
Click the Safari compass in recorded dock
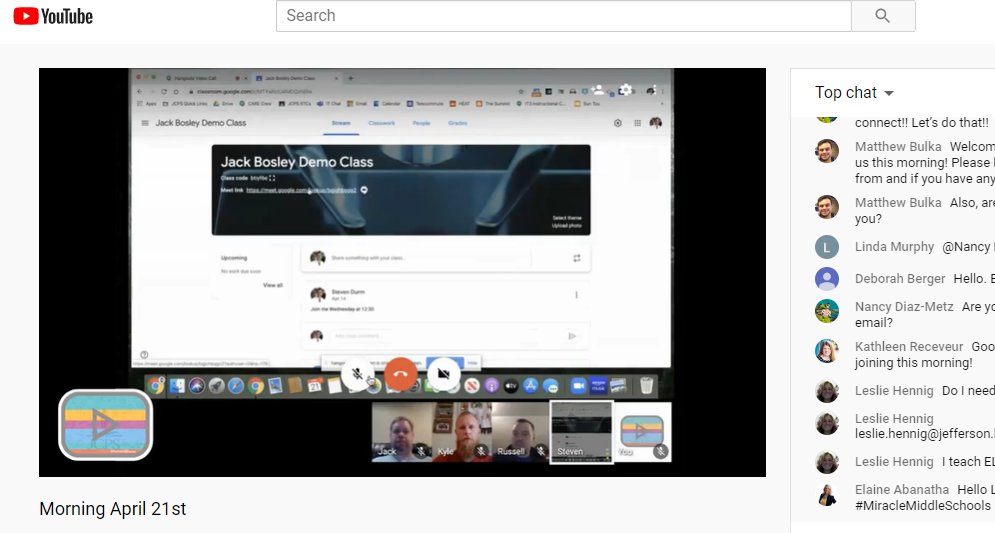tap(235, 385)
